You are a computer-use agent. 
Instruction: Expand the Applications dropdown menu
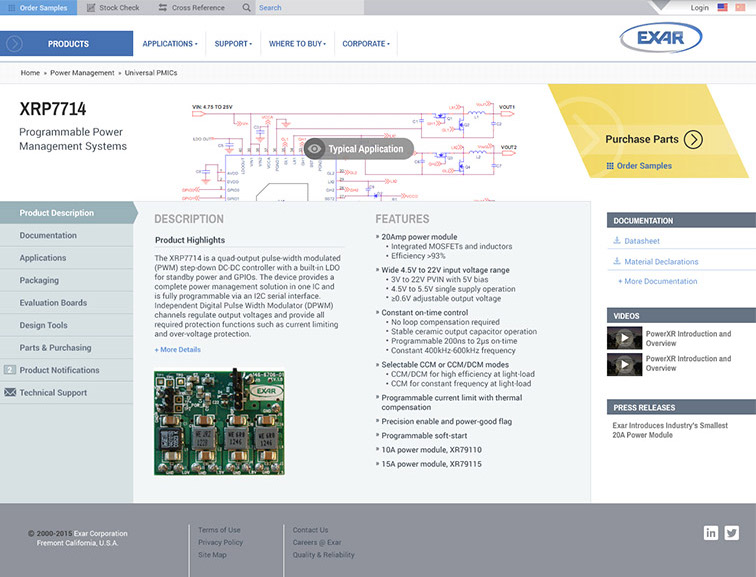click(x=169, y=44)
